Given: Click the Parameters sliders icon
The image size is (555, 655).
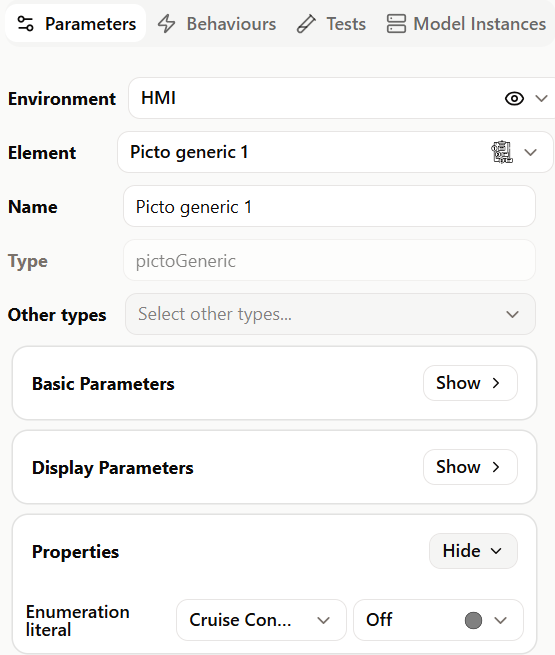Looking at the screenshot, I should click(25, 23).
